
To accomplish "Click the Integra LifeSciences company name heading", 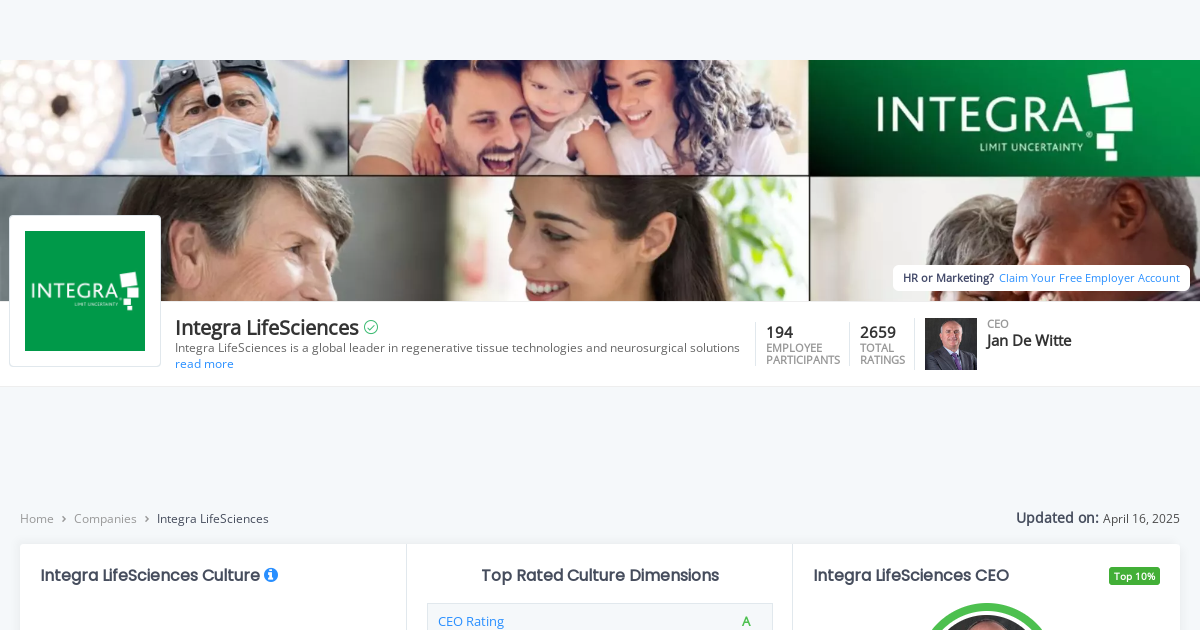I will [267, 327].
